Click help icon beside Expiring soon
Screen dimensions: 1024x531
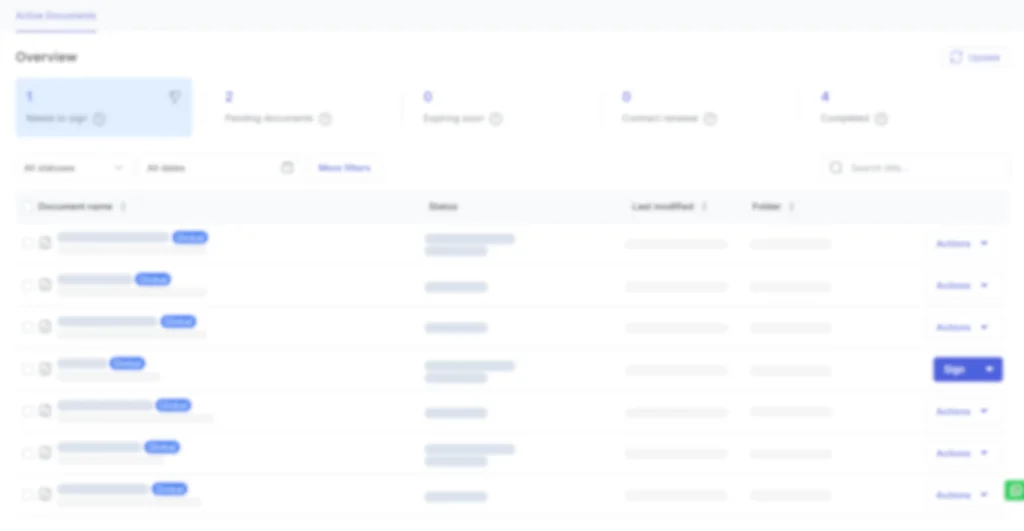pos(496,119)
